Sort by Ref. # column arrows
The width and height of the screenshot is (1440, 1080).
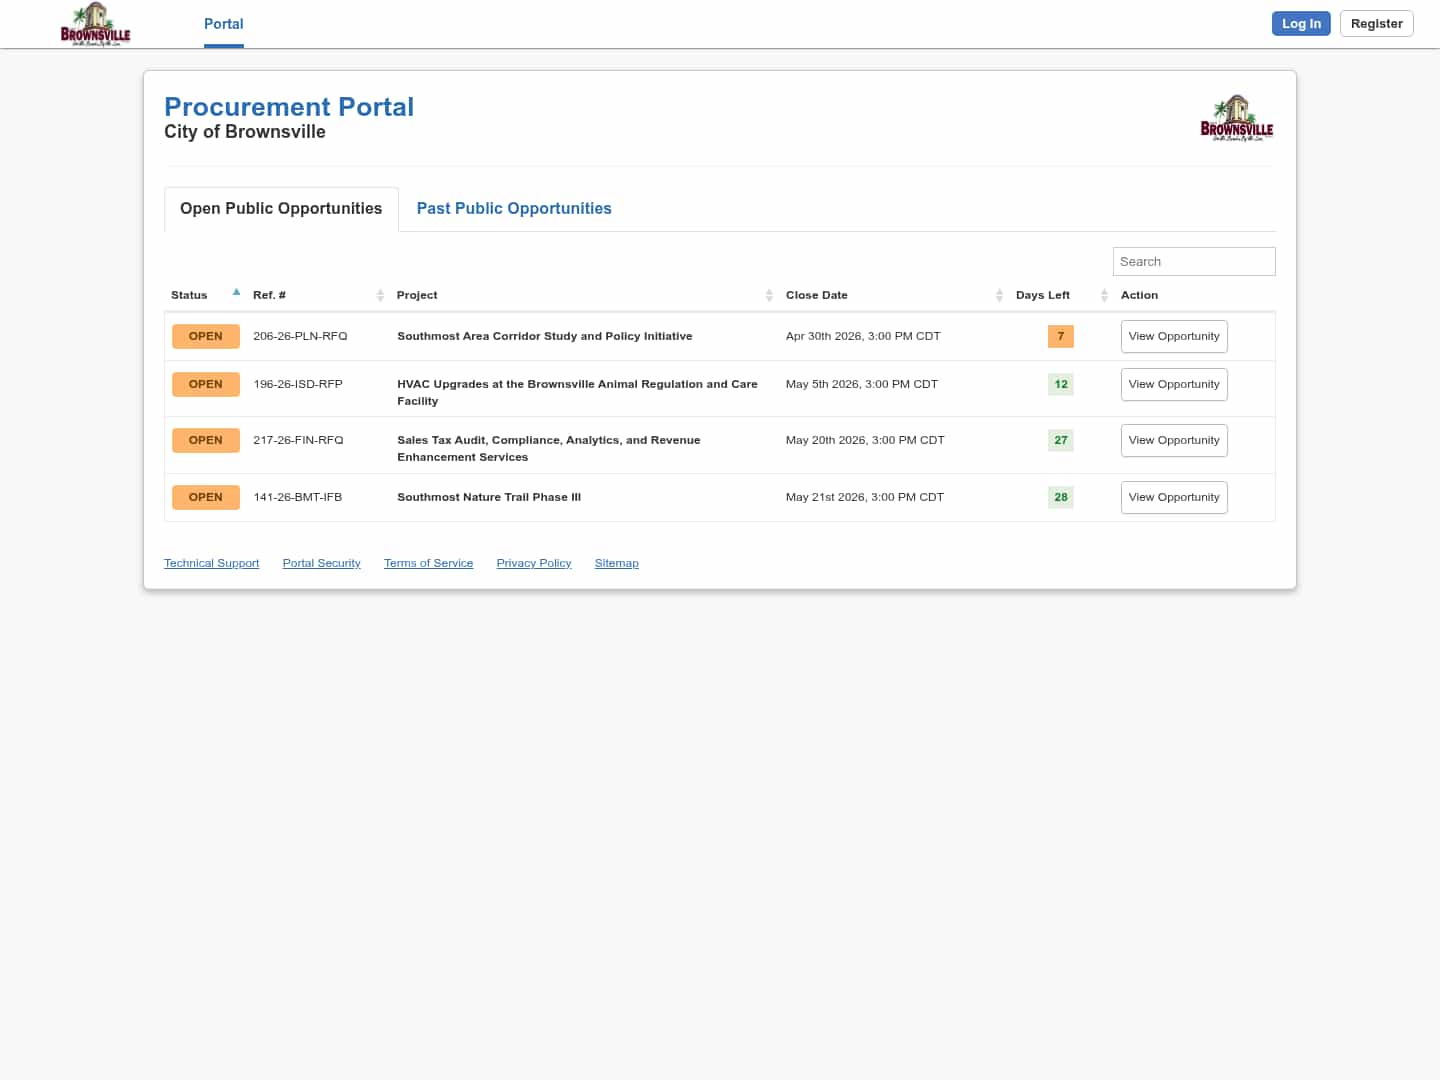[380, 295]
